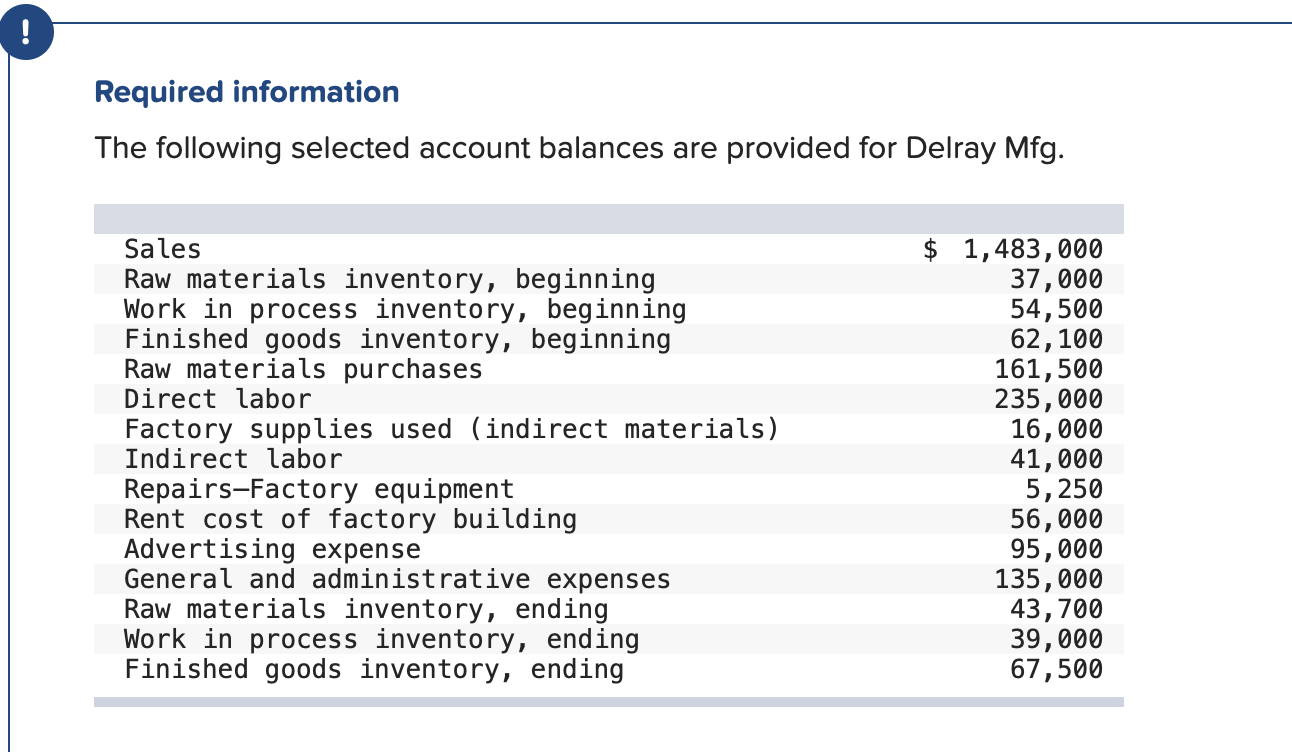Viewport: 1292px width, 752px height.
Task: Select the 235,000 value
Action: (1049, 399)
